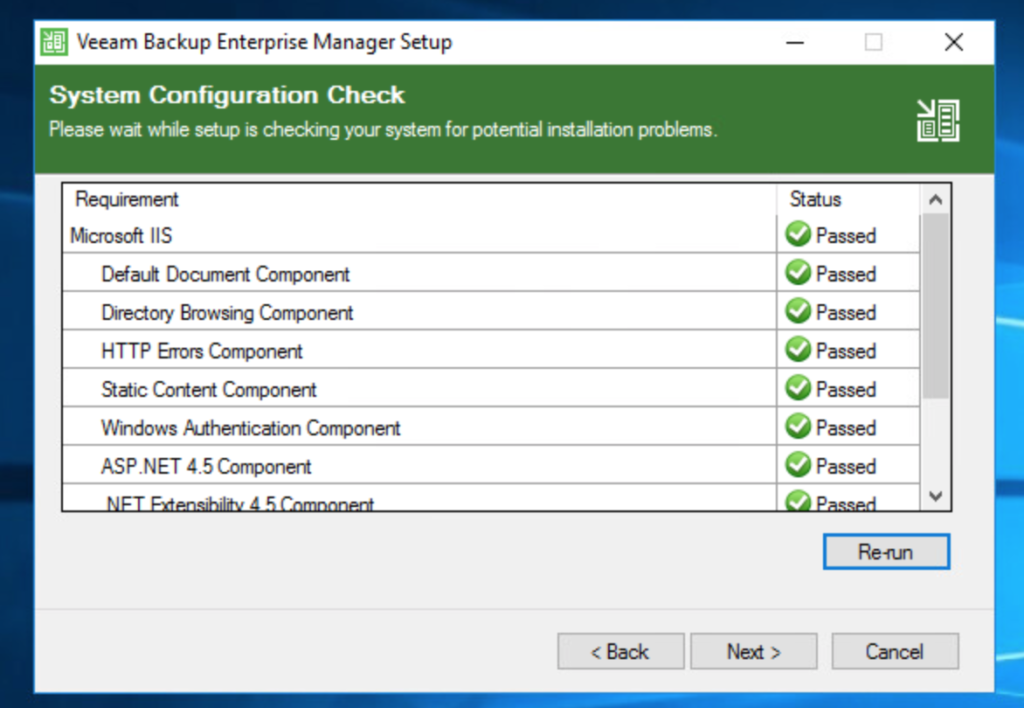Click the Passed checkmark for Microsoft IIS
The image size is (1024, 708).
click(798, 234)
